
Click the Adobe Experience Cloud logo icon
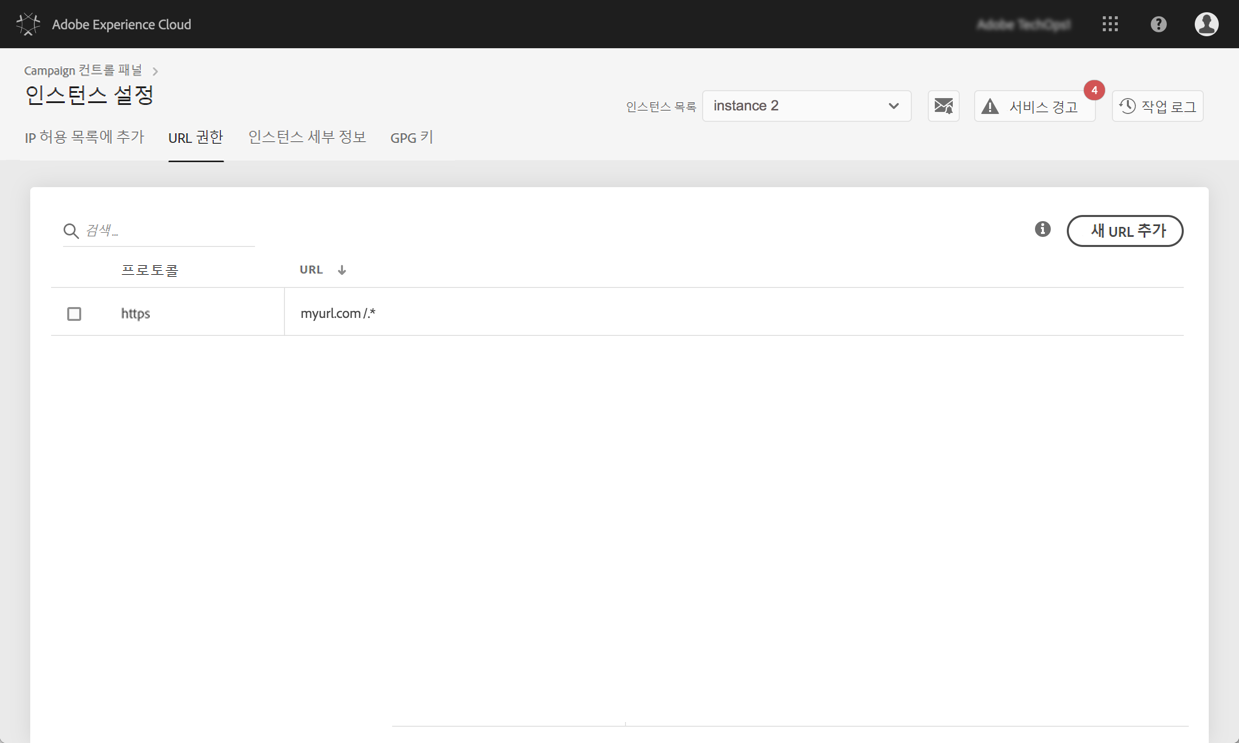pyautogui.click(x=28, y=24)
